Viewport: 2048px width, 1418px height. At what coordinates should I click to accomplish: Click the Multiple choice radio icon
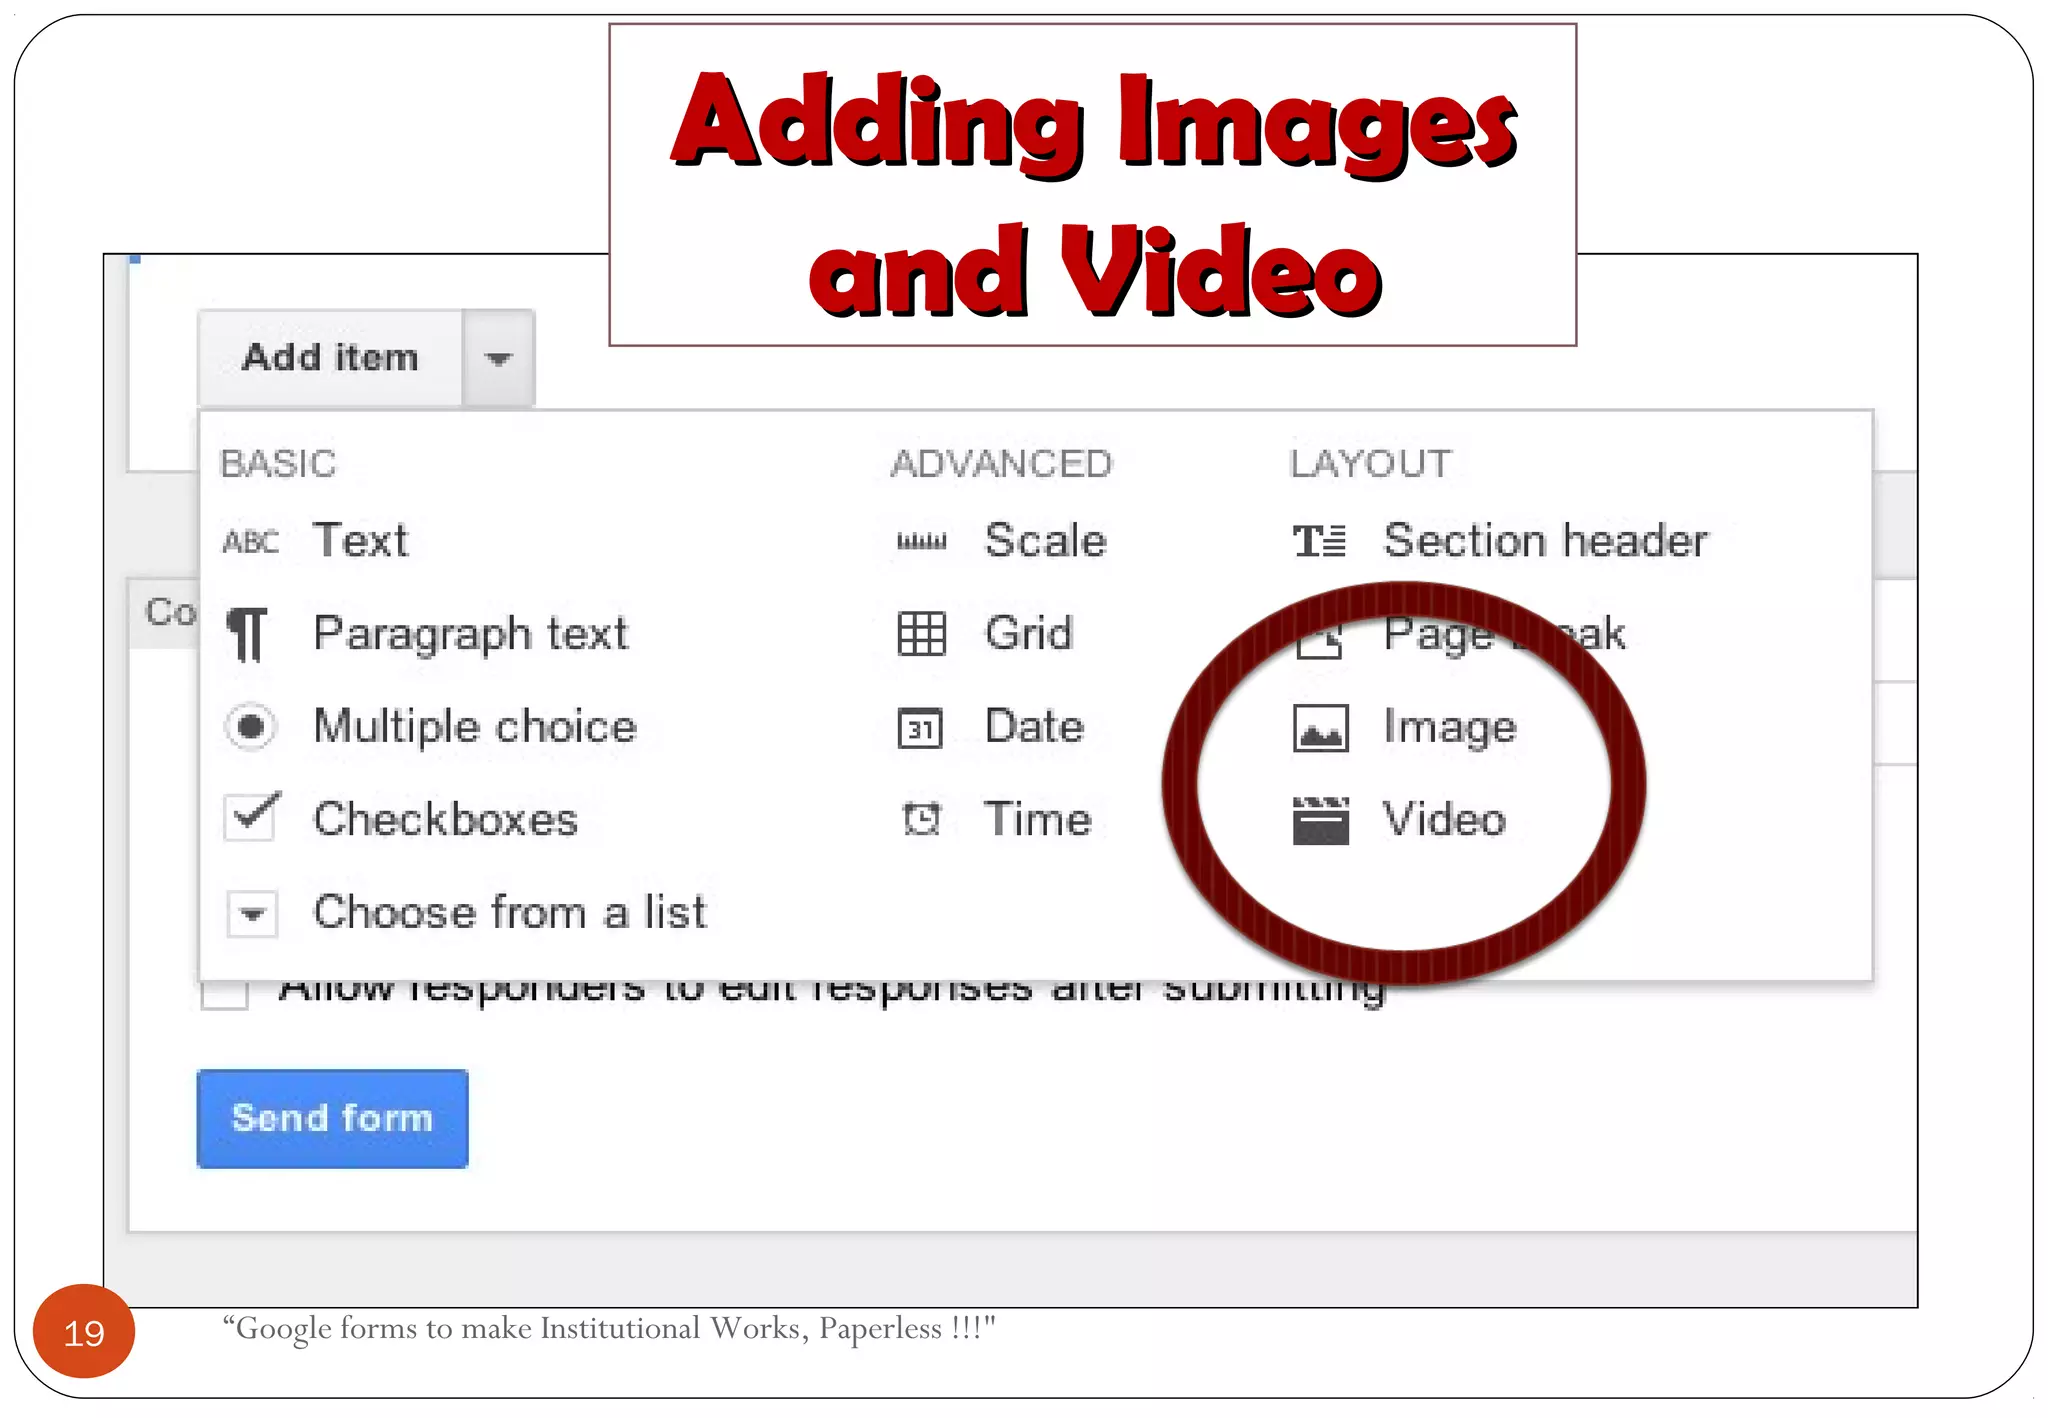coord(250,726)
